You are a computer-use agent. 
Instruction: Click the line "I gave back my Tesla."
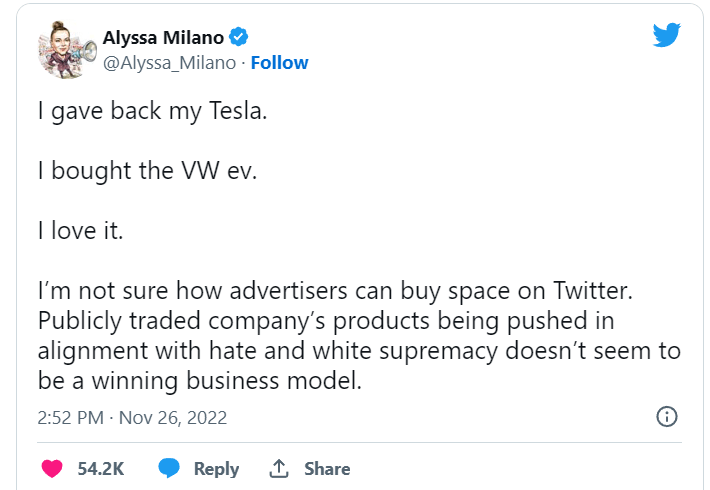(153, 111)
